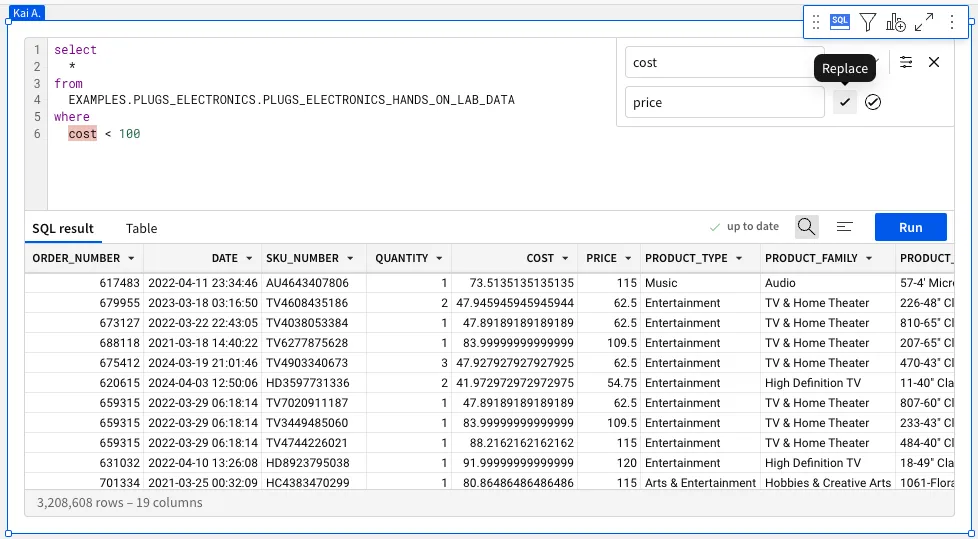Open the filter funnel icon

pos(867,22)
